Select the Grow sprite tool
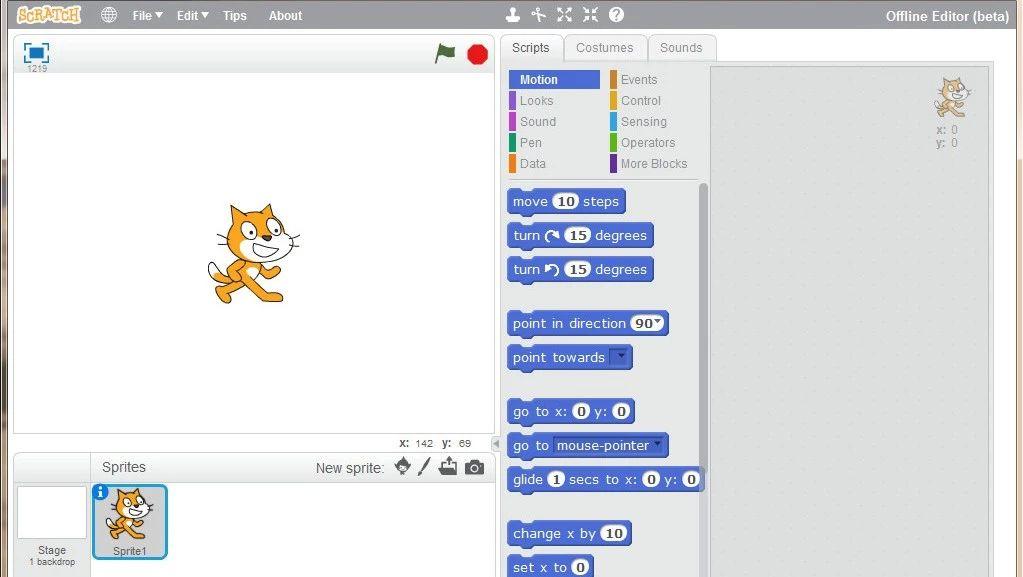Image resolution: width=1023 pixels, height=577 pixels. [564, 14]
